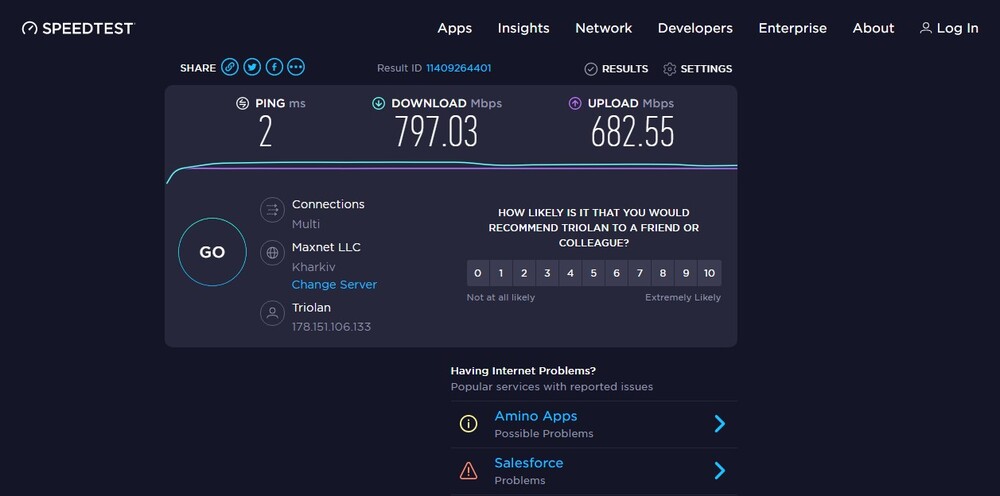The width and height of the screenshot is (1000, 496).
Task: Open the Insights menu
Action: tap(524, 28)
